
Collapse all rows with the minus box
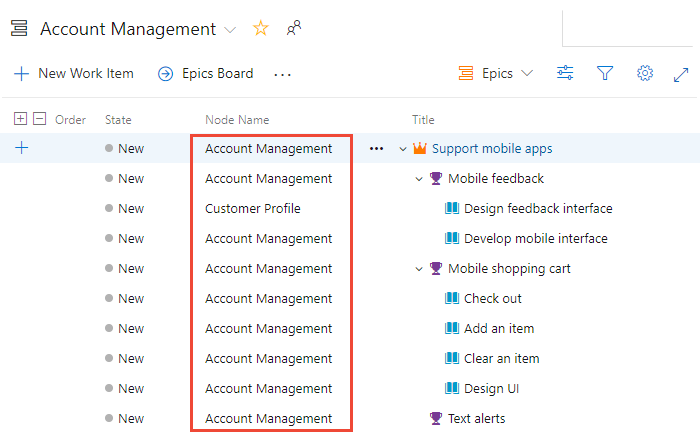tap(40, 119)
